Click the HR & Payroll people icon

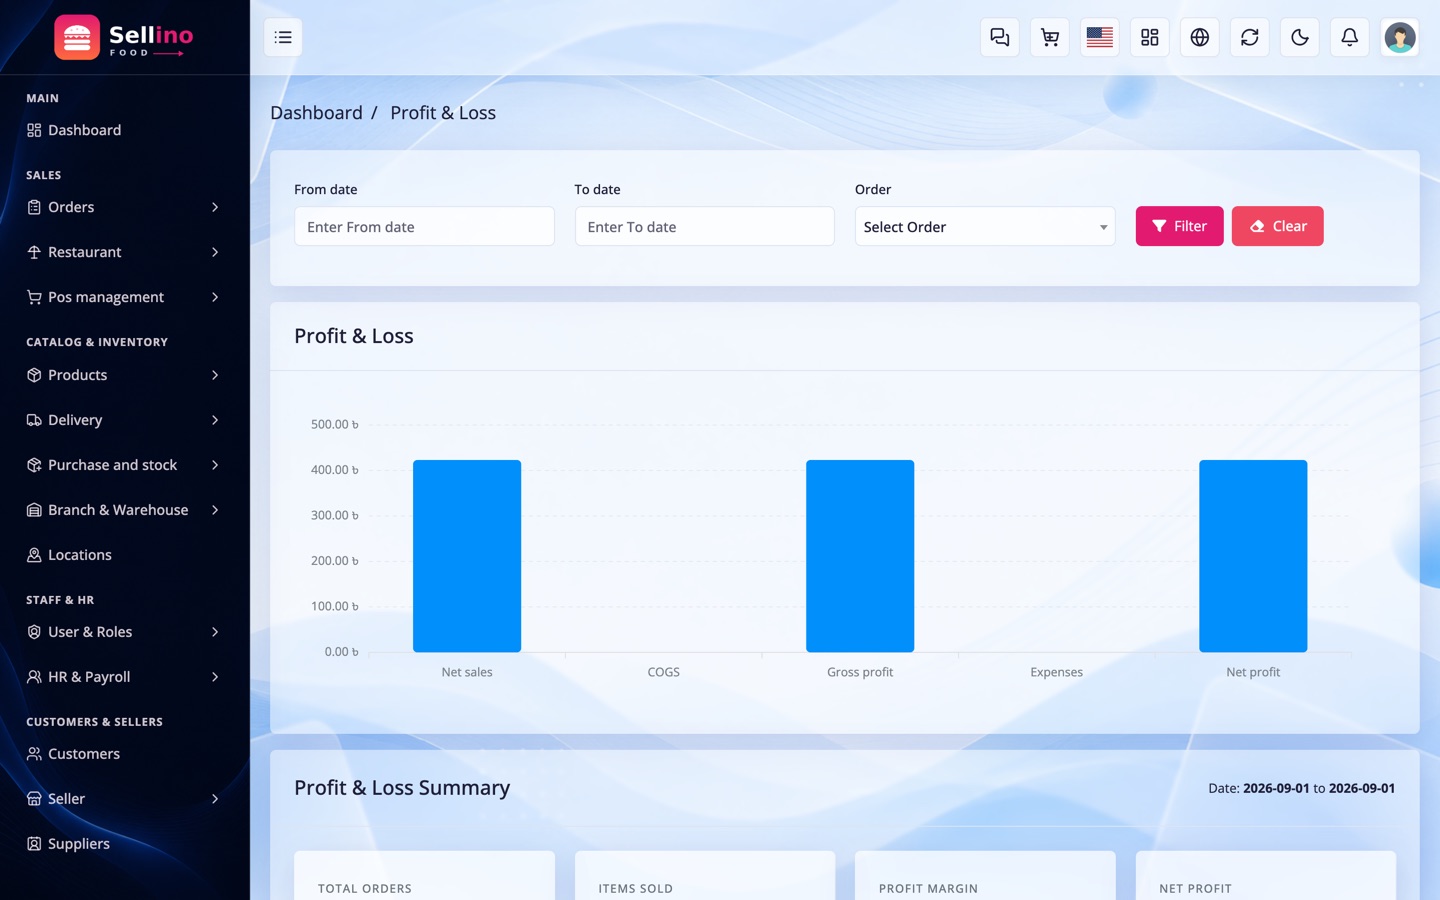coord(34,677)
